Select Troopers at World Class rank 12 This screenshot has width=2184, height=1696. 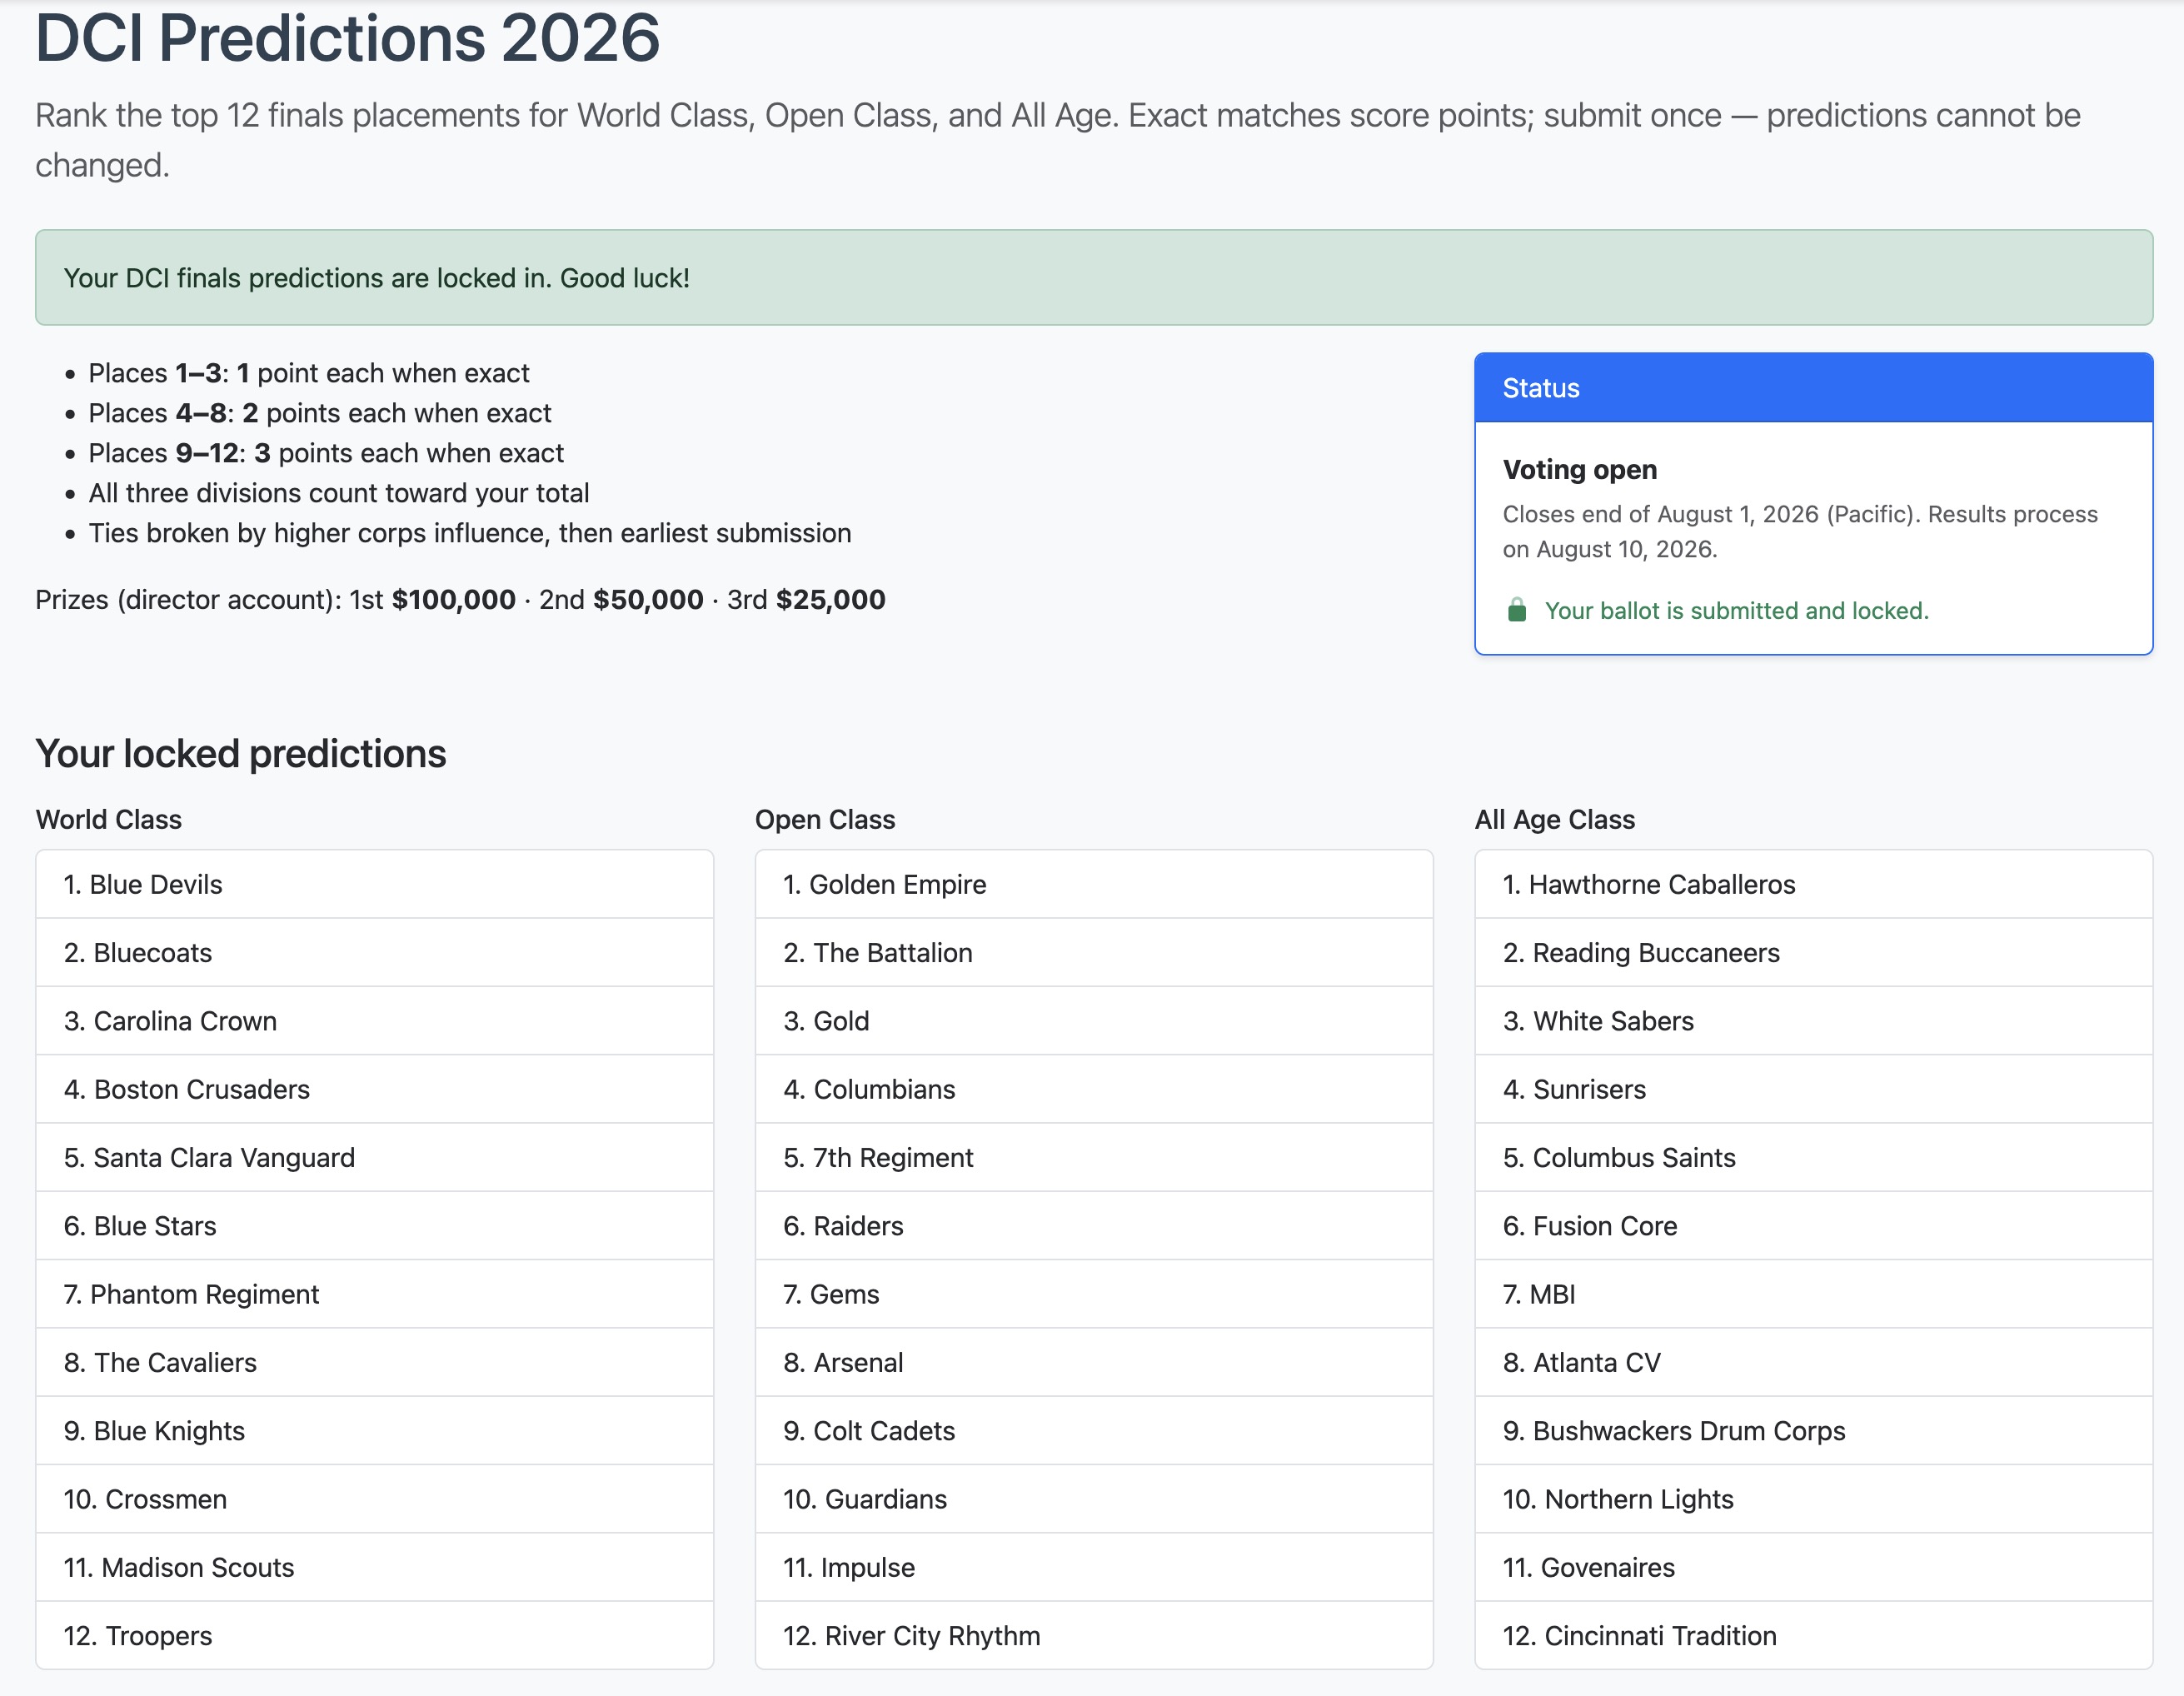point(375,1635)
